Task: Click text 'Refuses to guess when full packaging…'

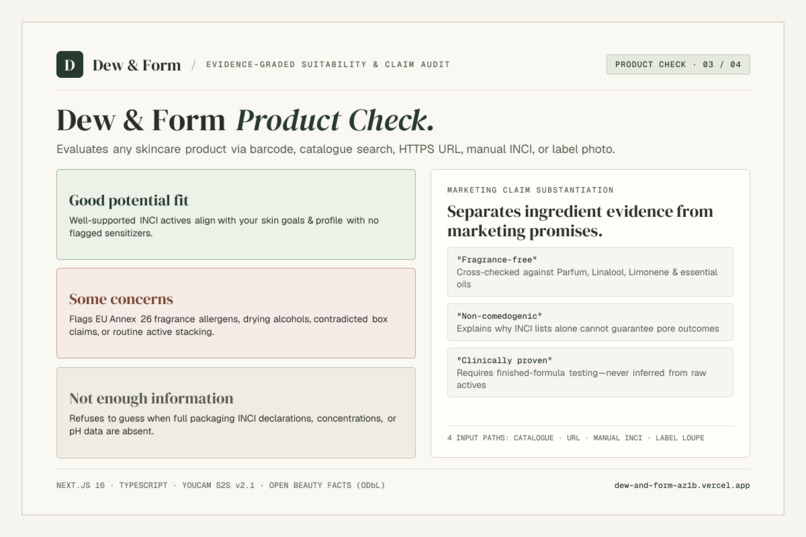Action: [232, 425]
